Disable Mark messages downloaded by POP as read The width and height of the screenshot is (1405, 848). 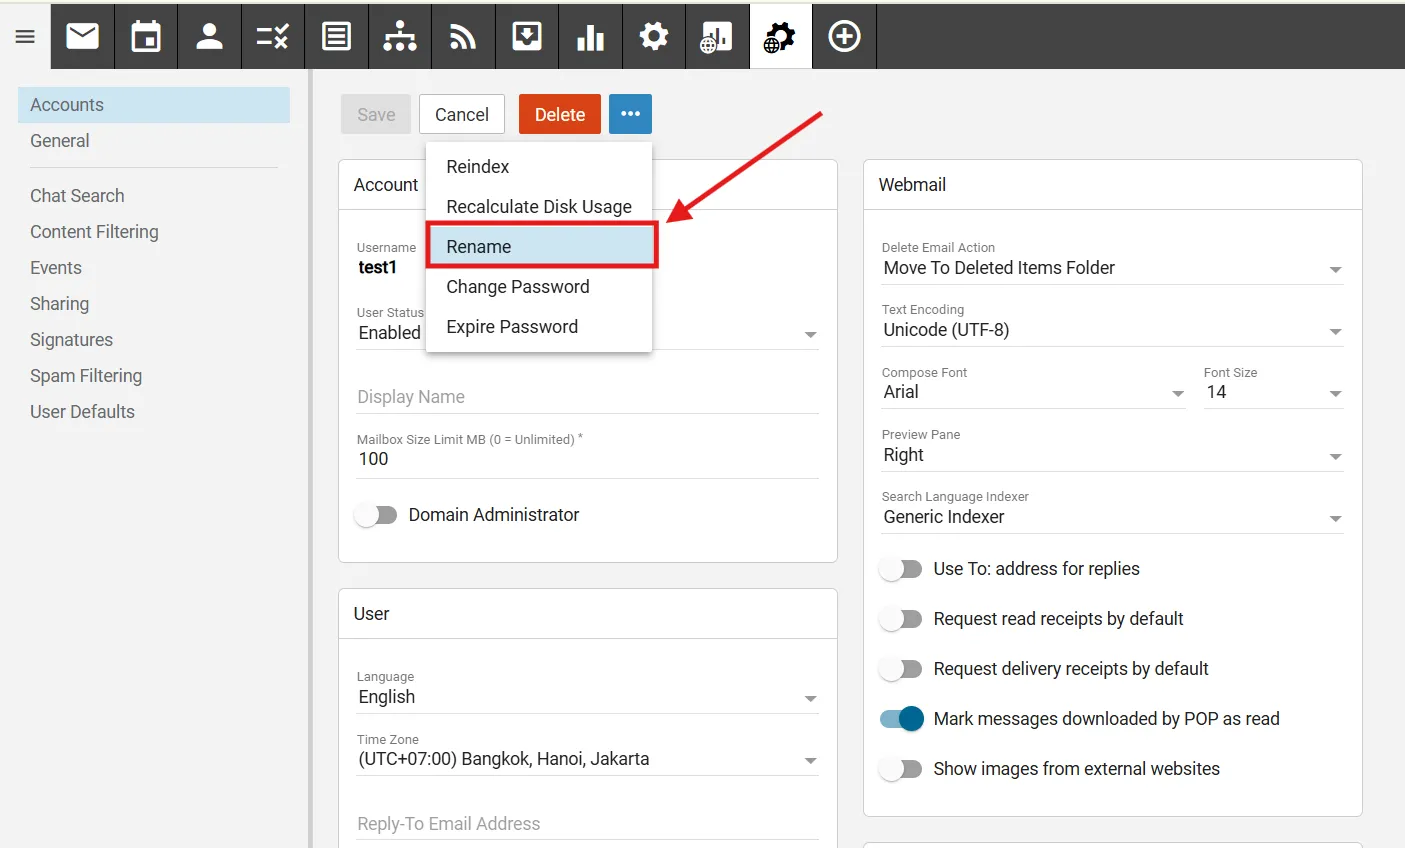902,719
